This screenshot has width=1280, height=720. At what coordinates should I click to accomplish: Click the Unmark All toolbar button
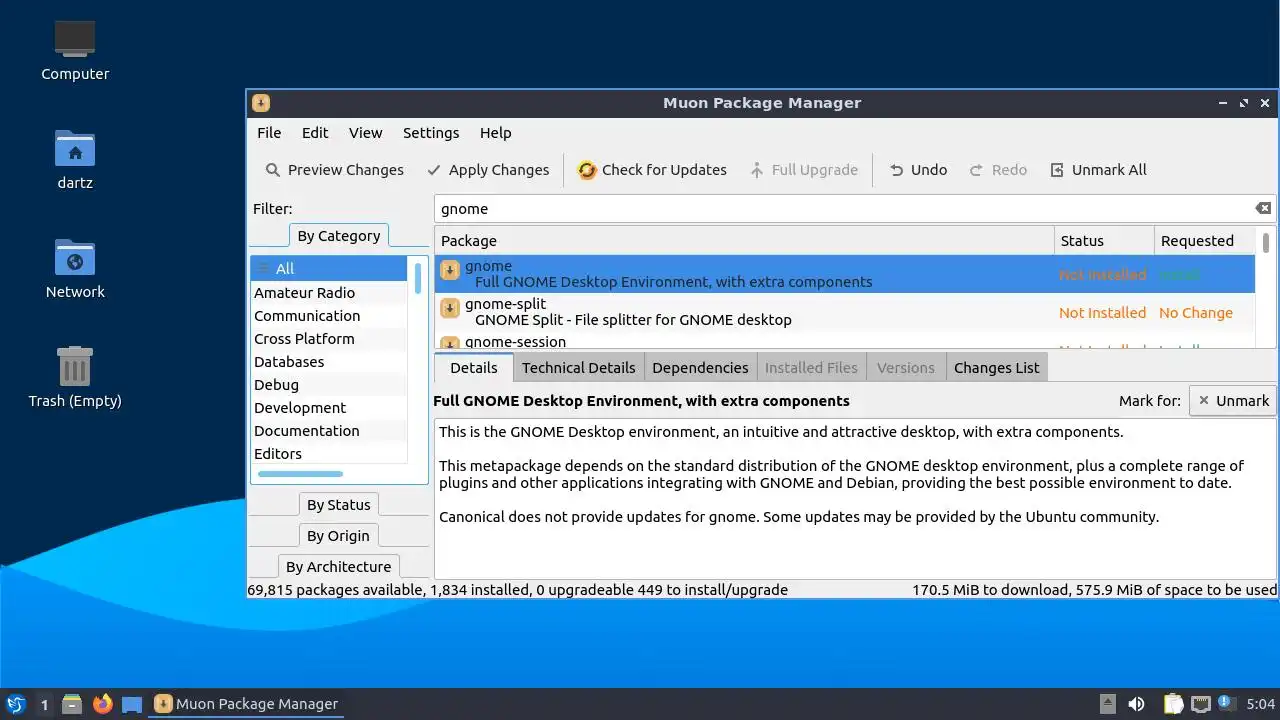[1098, 170]
